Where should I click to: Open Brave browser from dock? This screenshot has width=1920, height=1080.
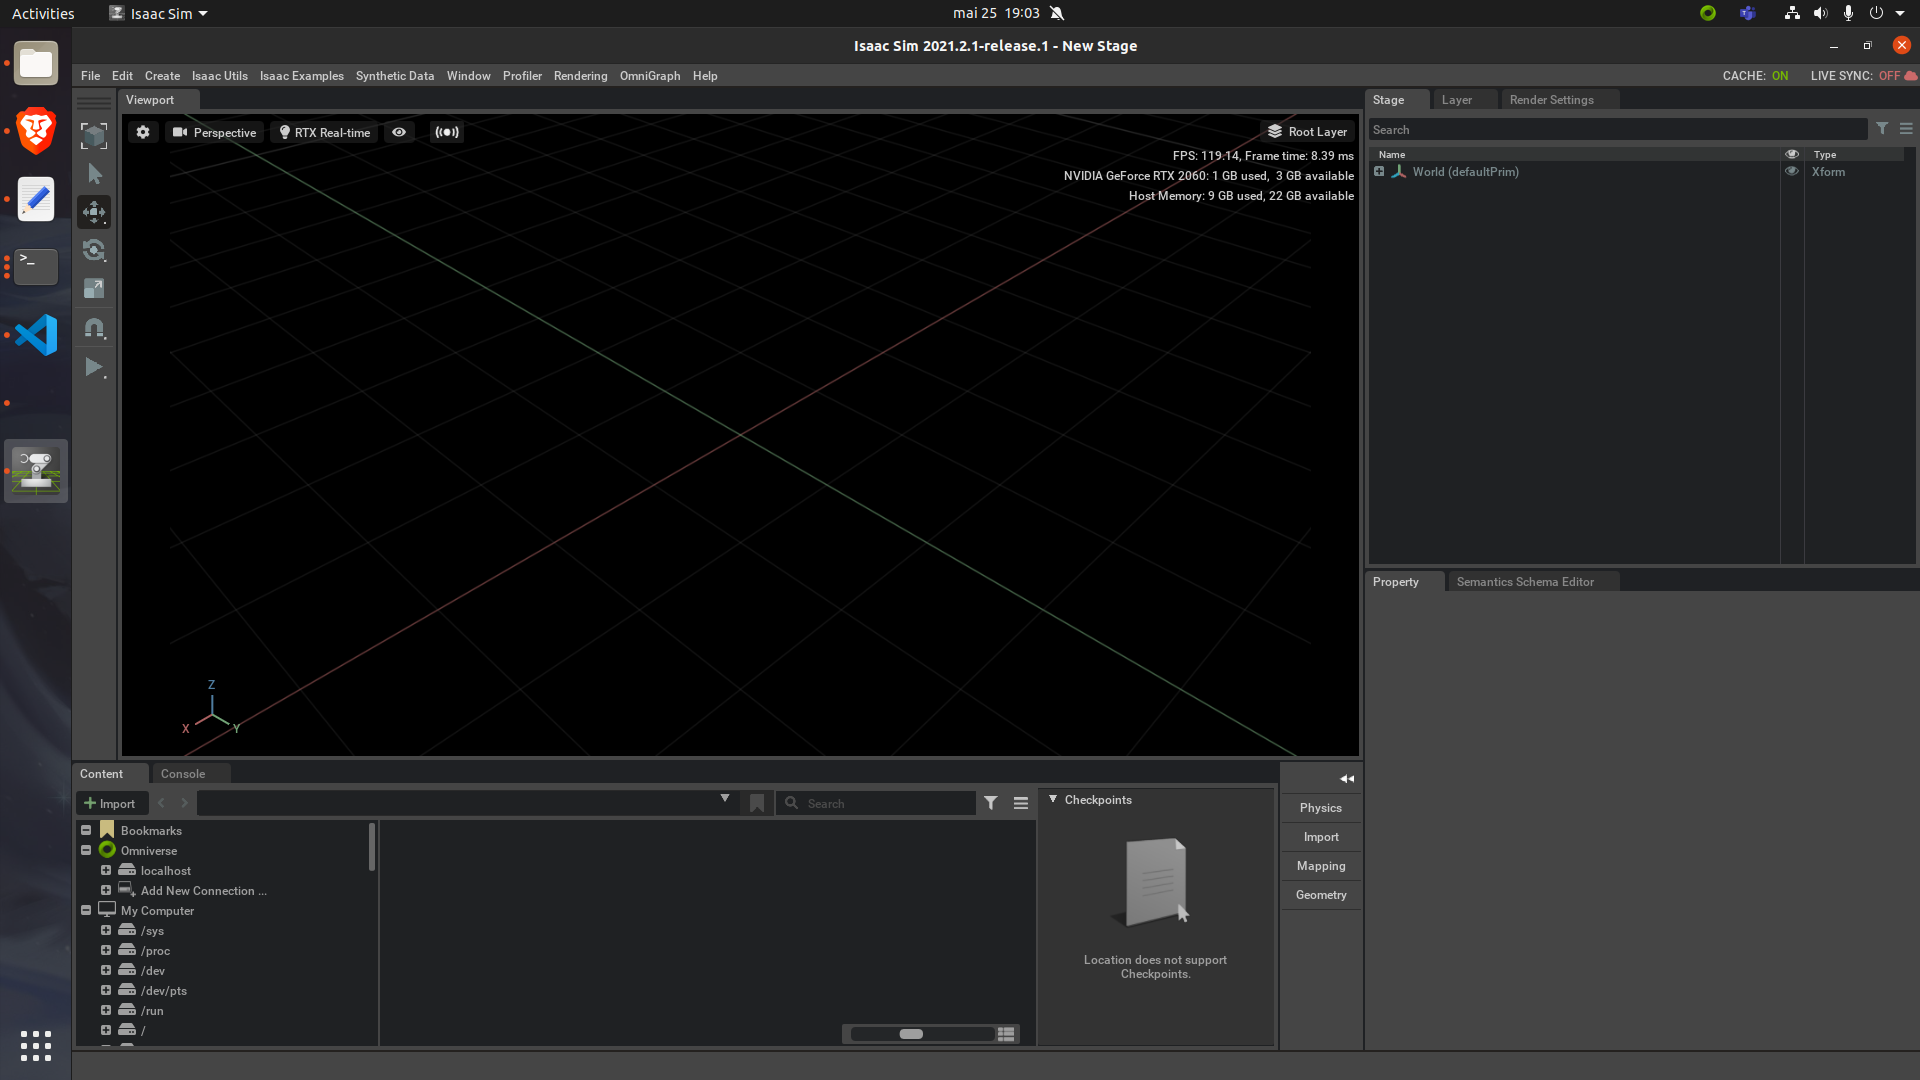point(36,131)
